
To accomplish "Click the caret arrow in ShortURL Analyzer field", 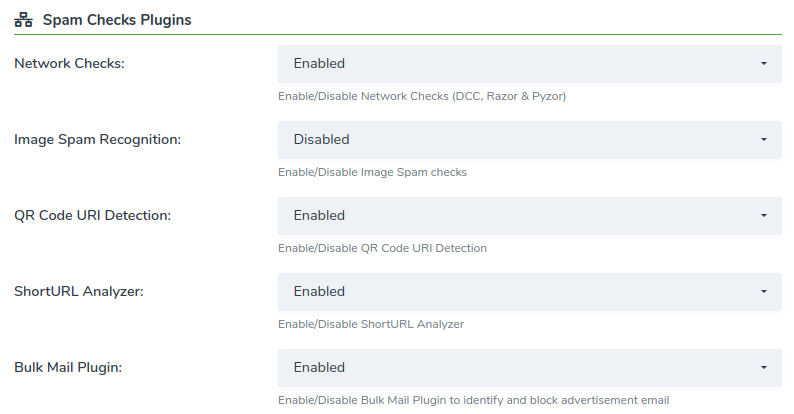I will point(764,292).
